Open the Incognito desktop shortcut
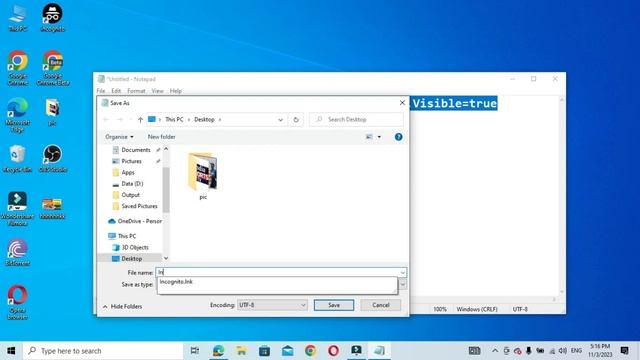Viewport: 640px width, 360px height. tap(52, 18)
